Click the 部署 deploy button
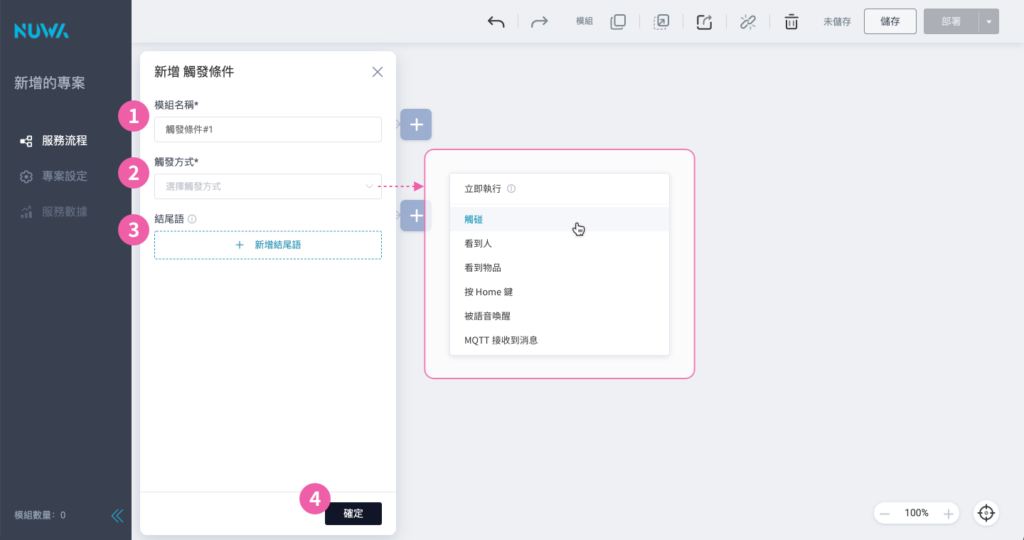 pyautogui.click(x=951, y=22)
